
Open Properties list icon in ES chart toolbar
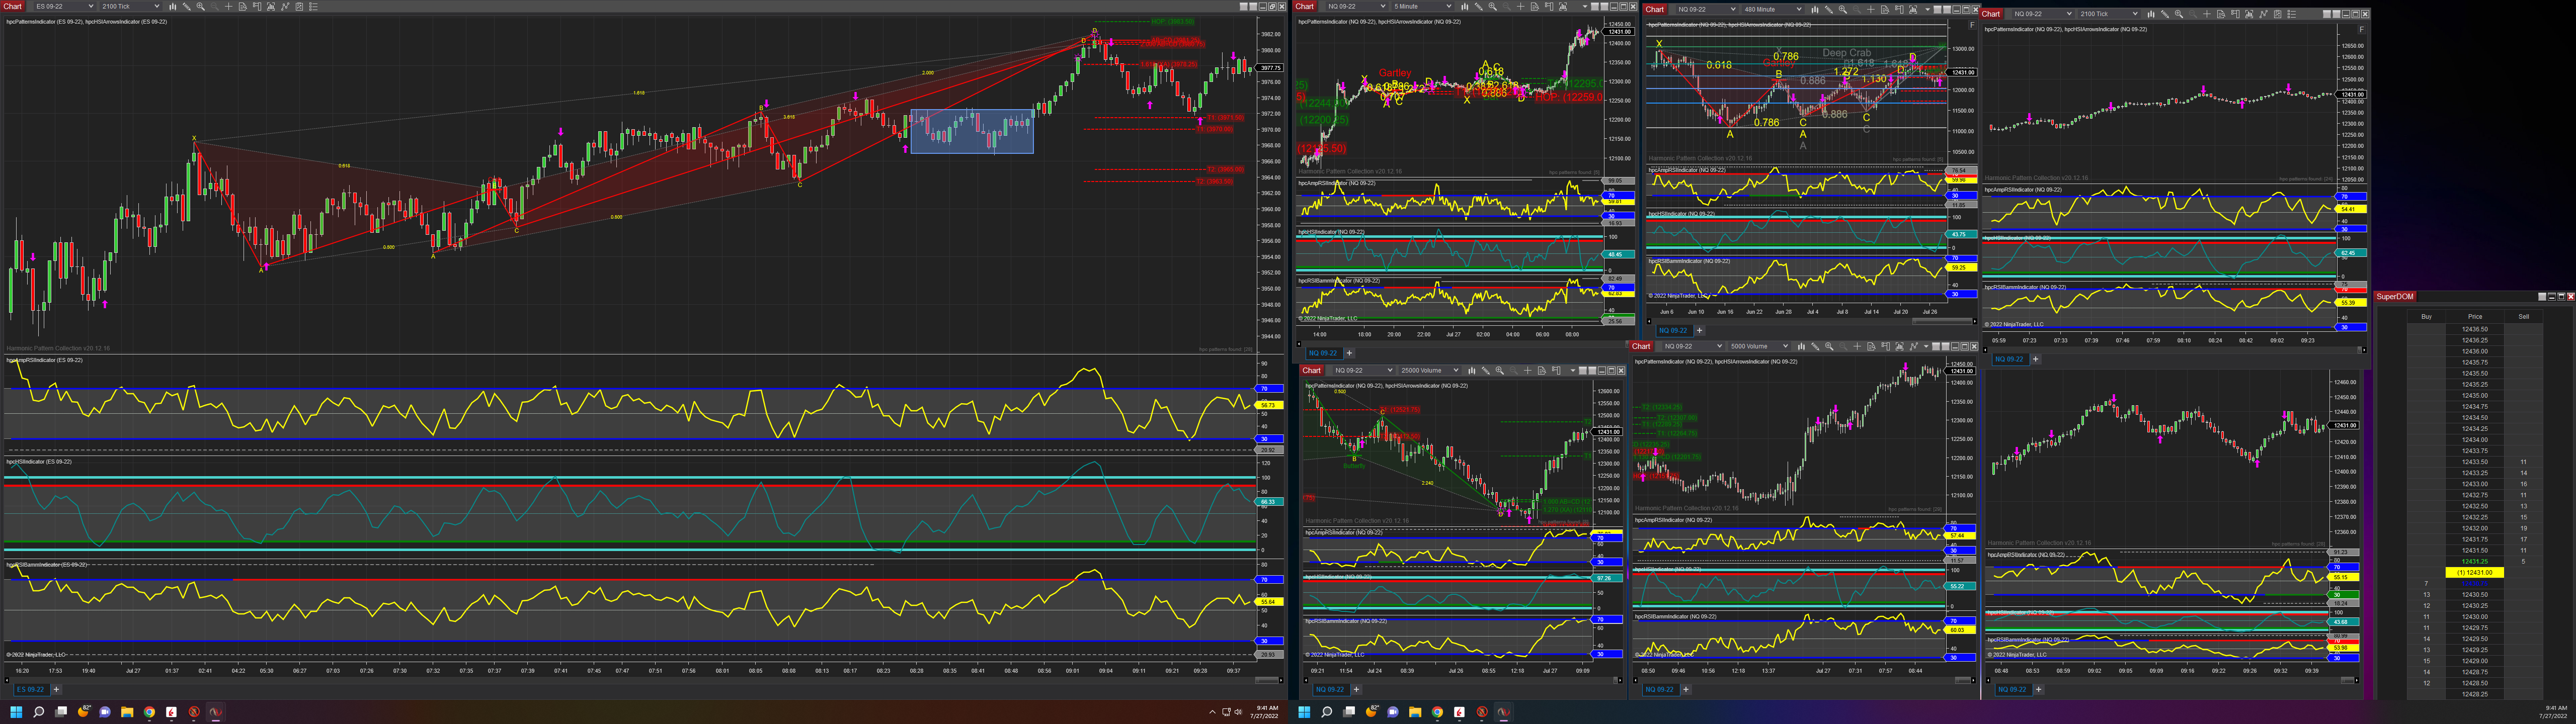[x=313, y=6]
